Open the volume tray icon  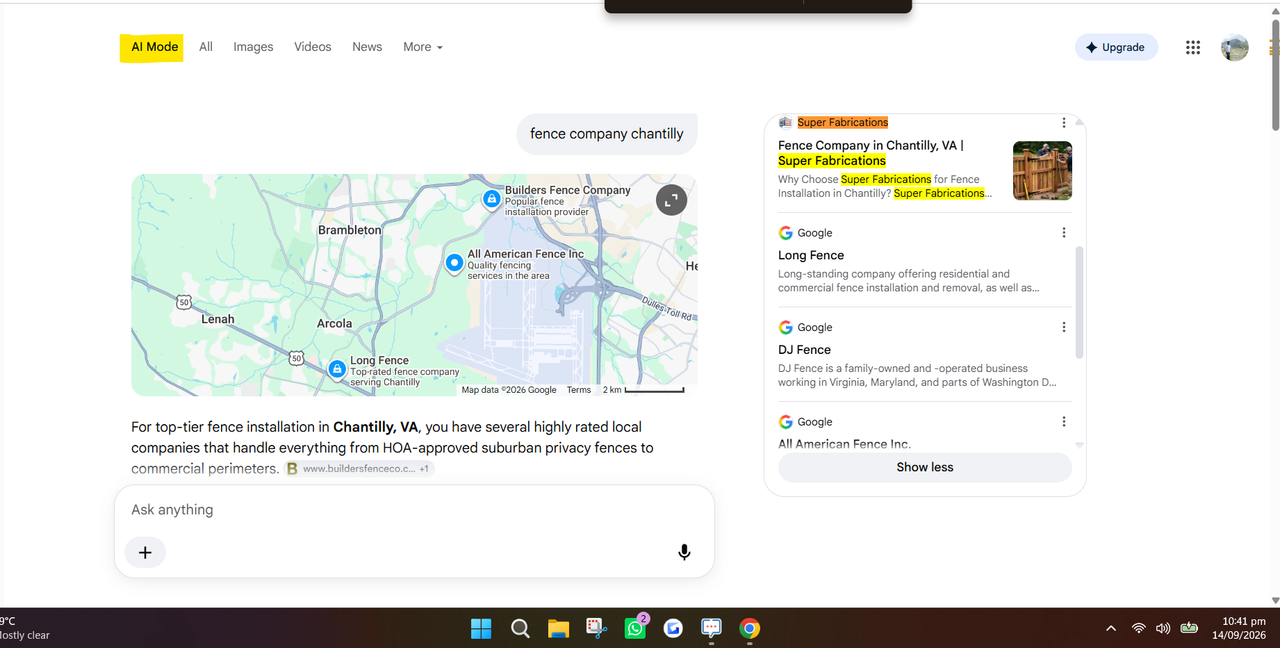click(x=1162, y=629)
